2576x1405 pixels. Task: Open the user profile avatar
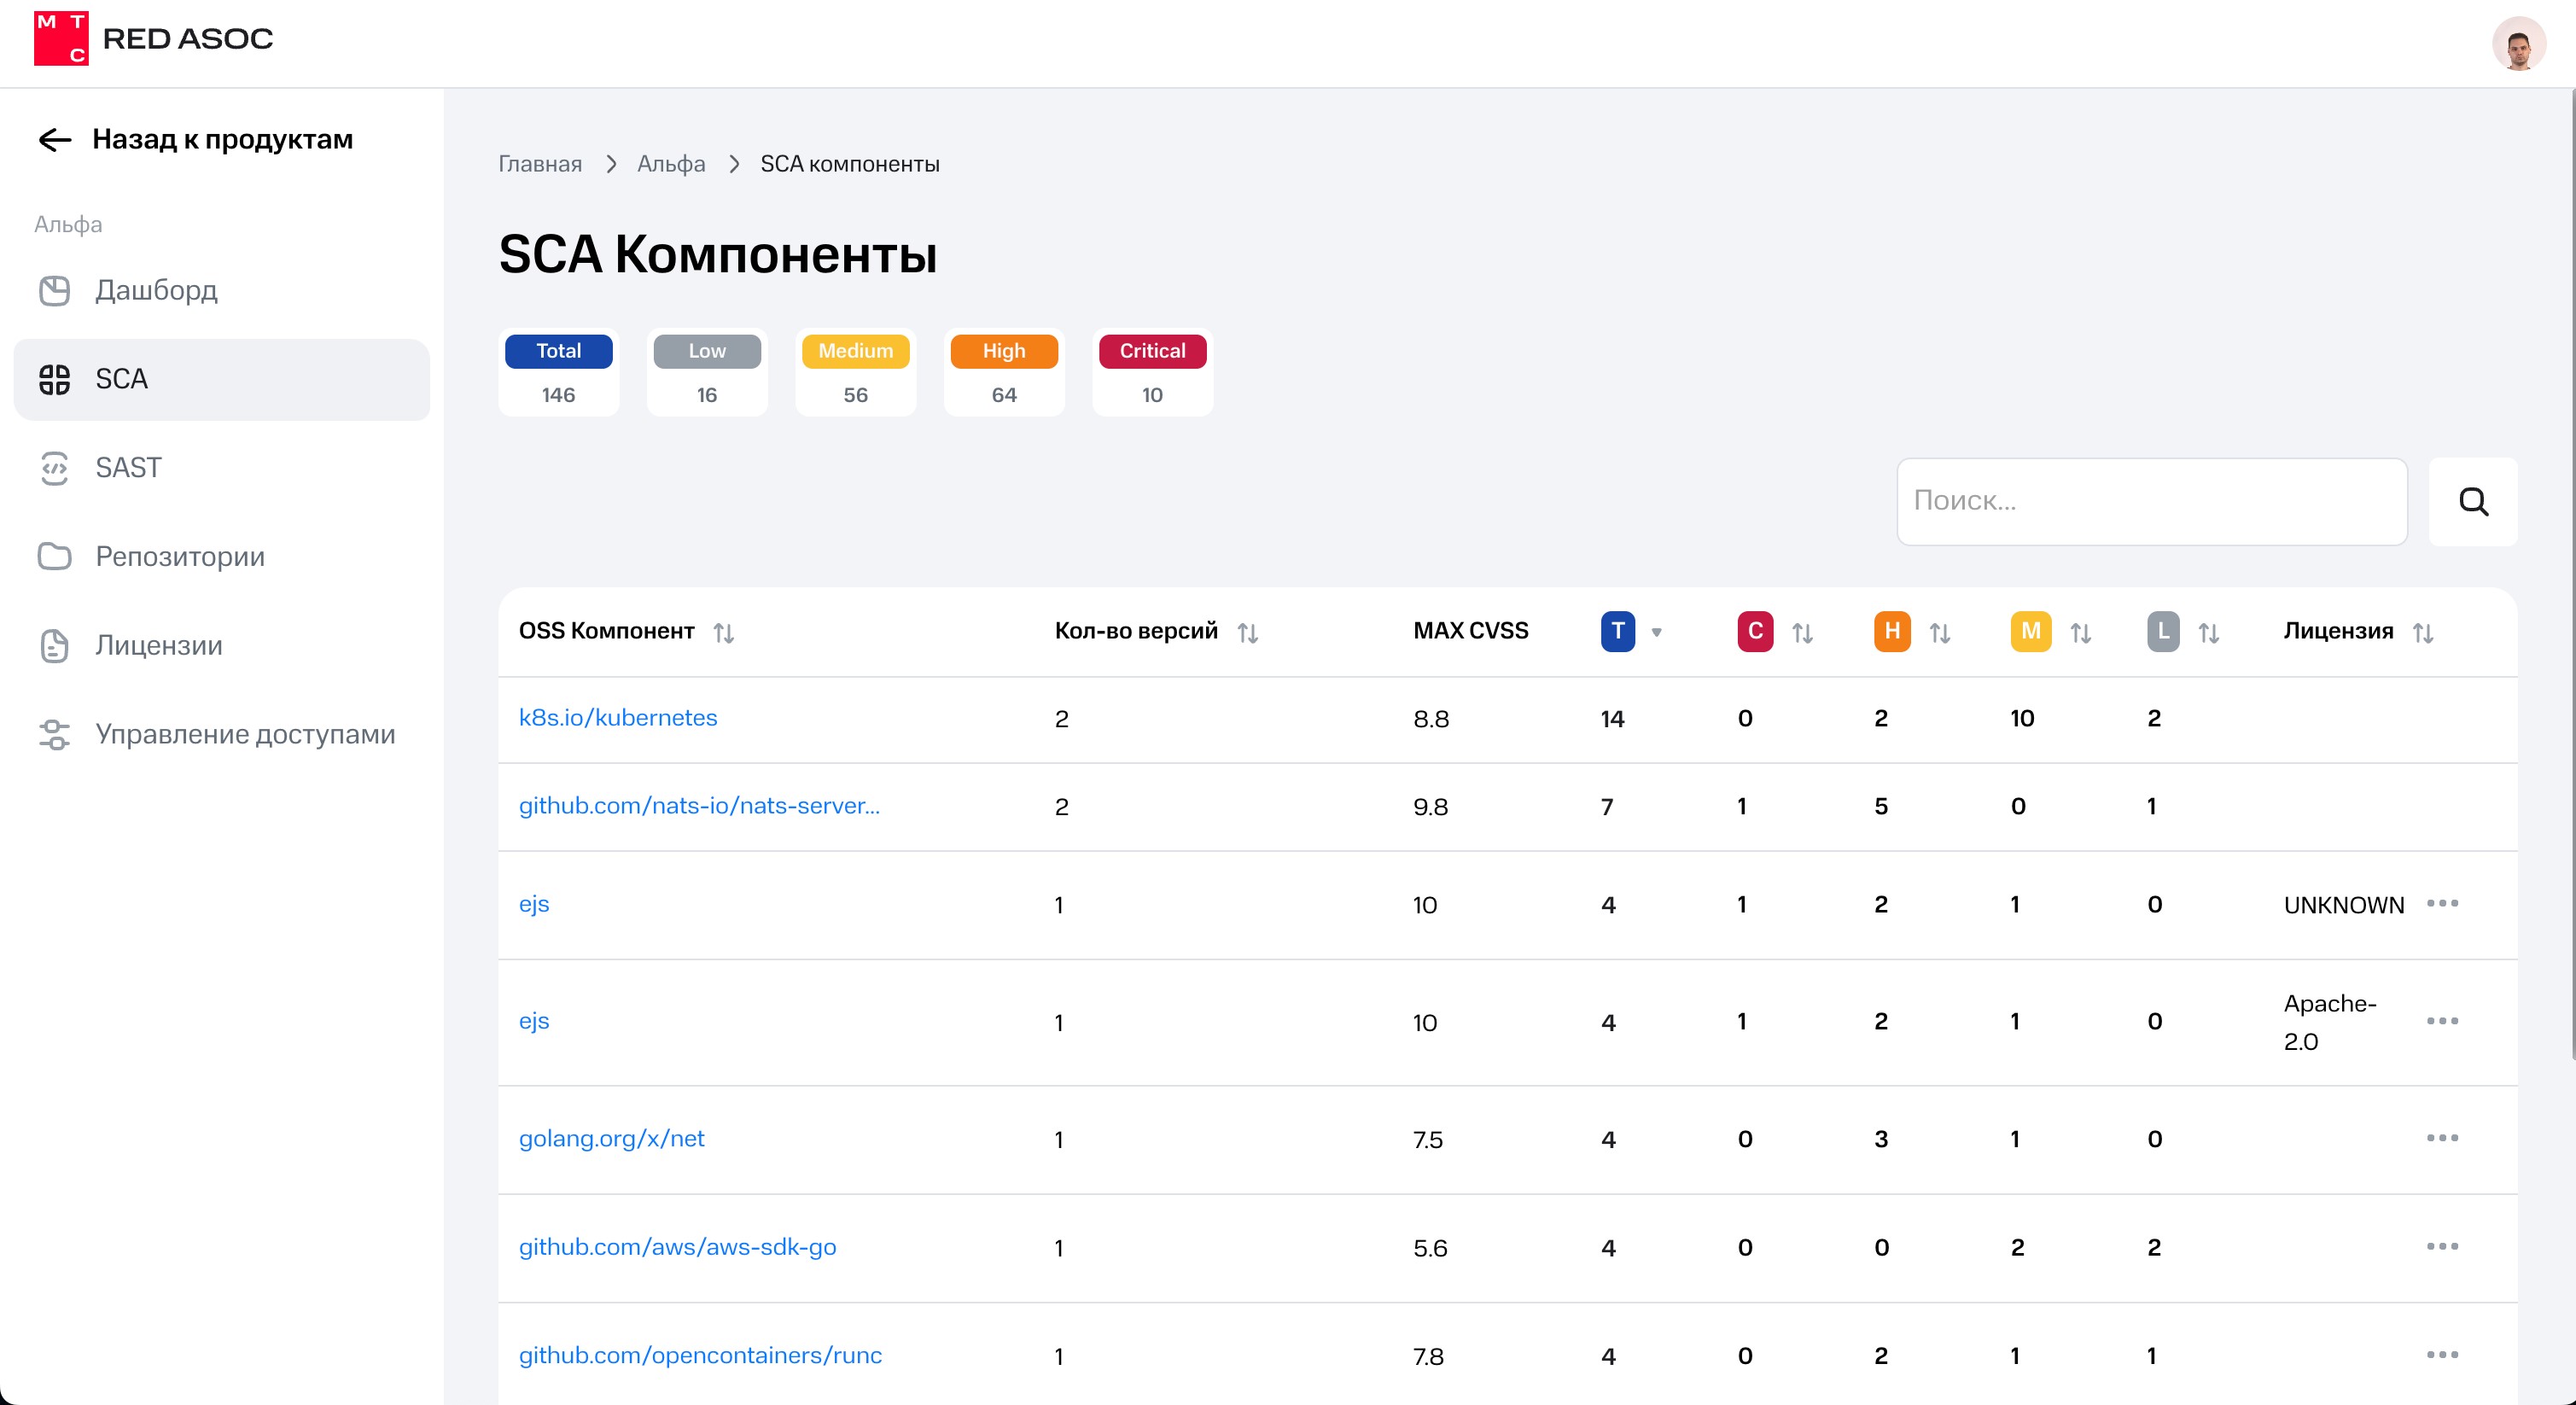point(2517,44)
